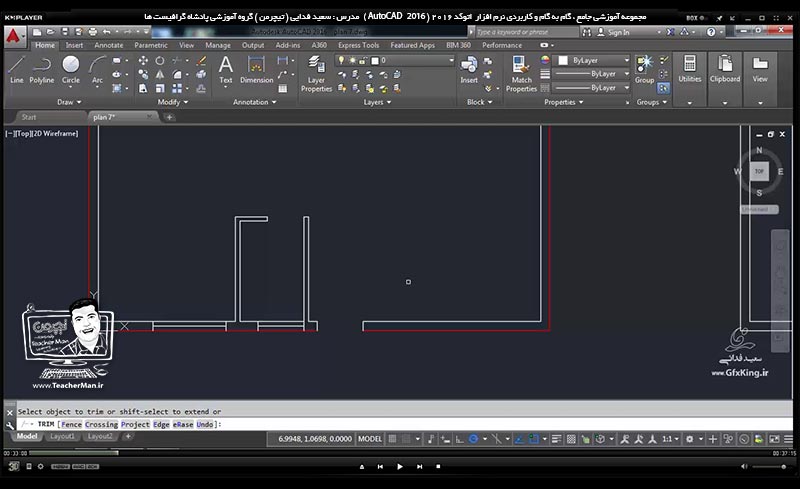
Task: Click the Scale tool icon
Action: (160, 88)
